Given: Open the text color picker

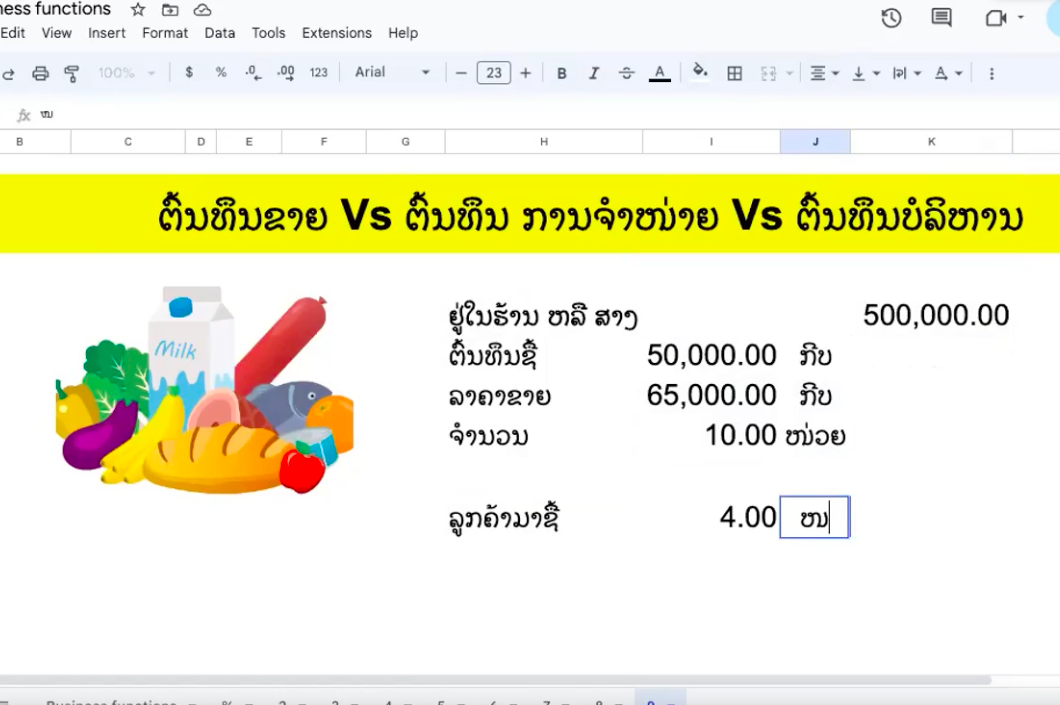Looking at the screenshot, I should click(x=660, y=73).
